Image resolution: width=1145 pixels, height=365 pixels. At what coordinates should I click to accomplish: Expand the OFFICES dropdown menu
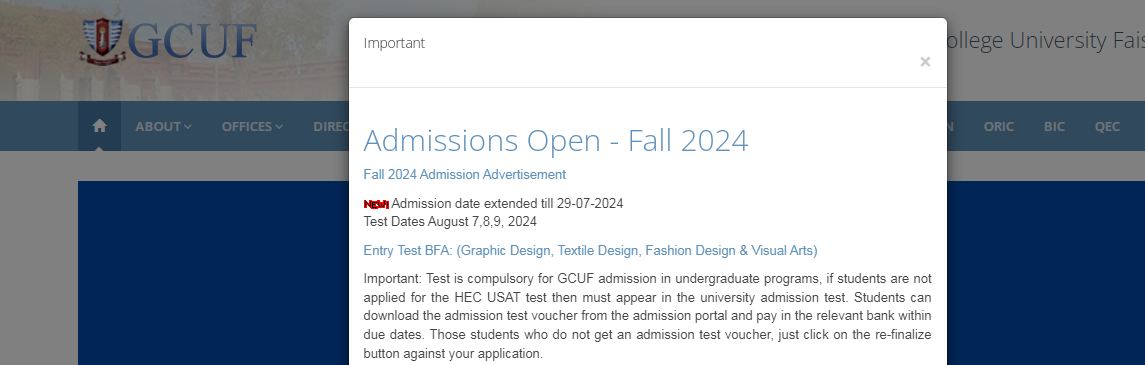[252, 126]
